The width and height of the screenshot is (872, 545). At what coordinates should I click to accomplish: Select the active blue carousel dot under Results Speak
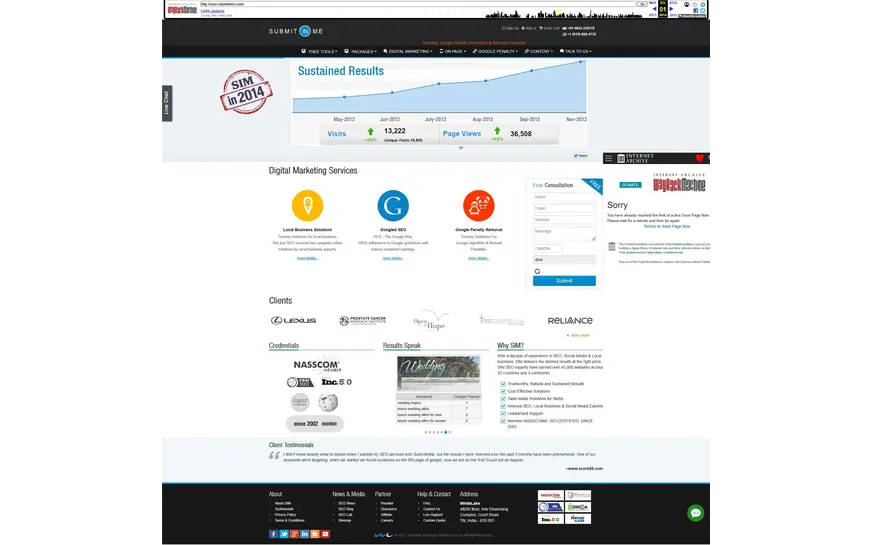(x=445, y=432)
